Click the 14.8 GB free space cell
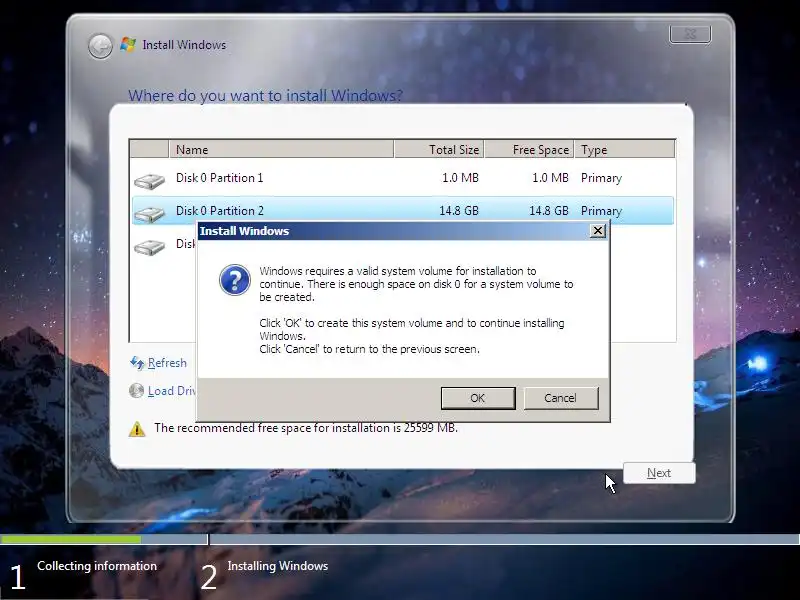 (548, 211)
